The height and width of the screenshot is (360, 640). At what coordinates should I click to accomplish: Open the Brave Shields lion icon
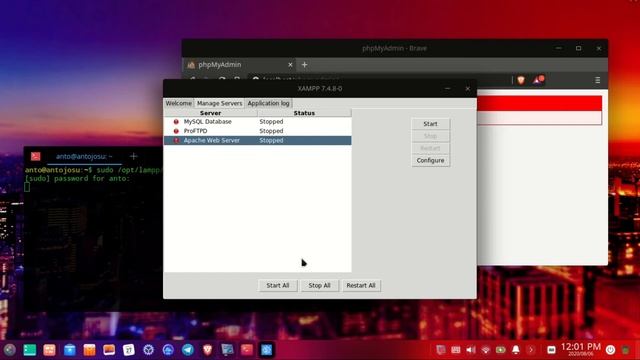(521, 80)
